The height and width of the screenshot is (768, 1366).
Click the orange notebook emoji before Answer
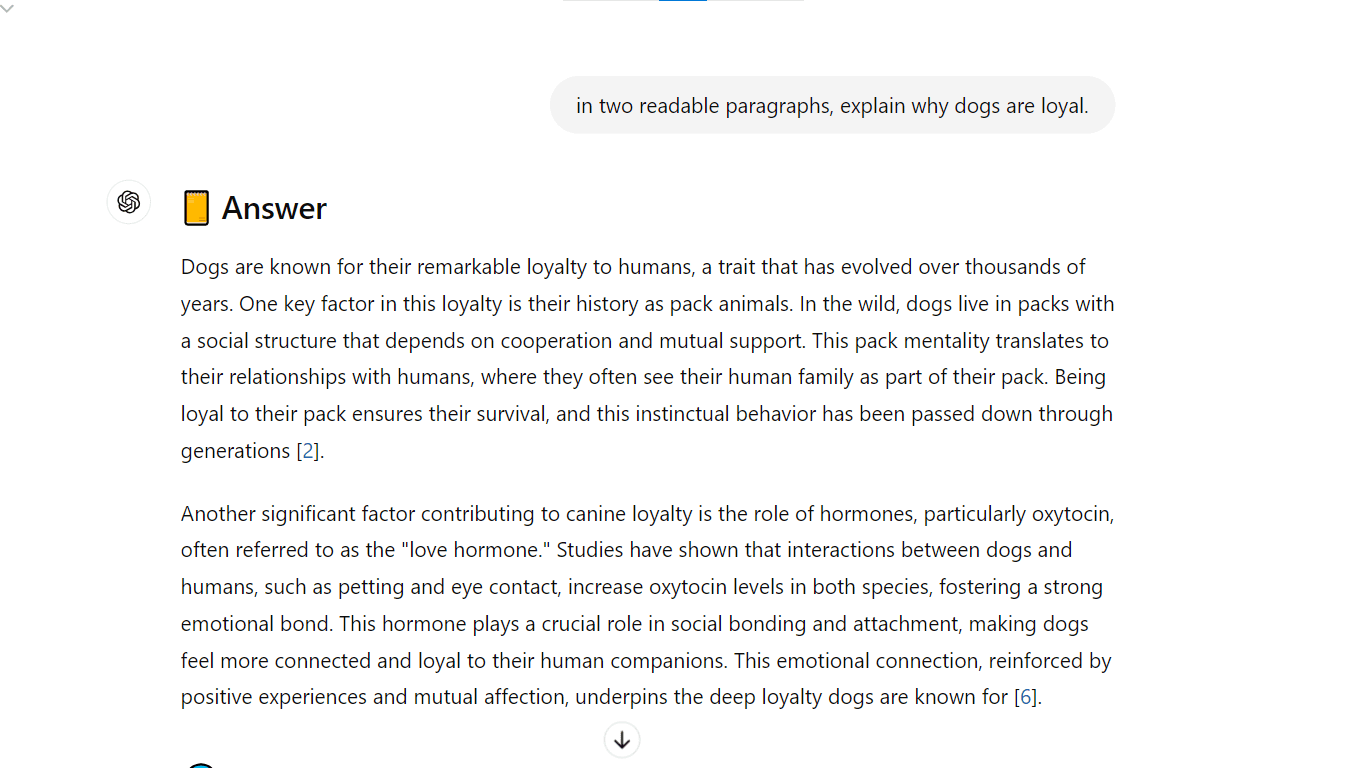click(x=196, y=208)
